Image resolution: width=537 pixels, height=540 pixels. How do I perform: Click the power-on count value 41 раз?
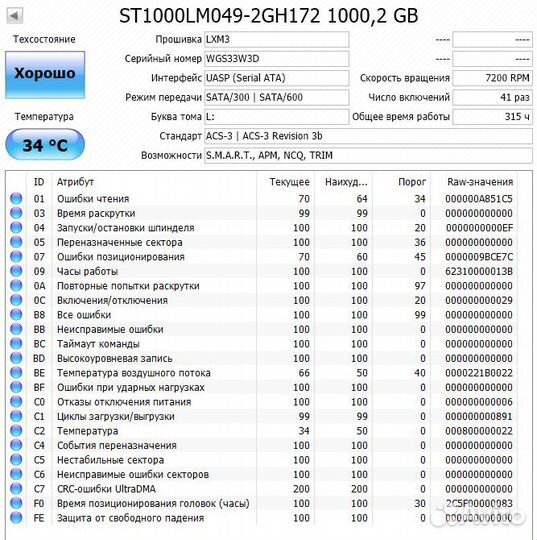[x=492, y=97]
